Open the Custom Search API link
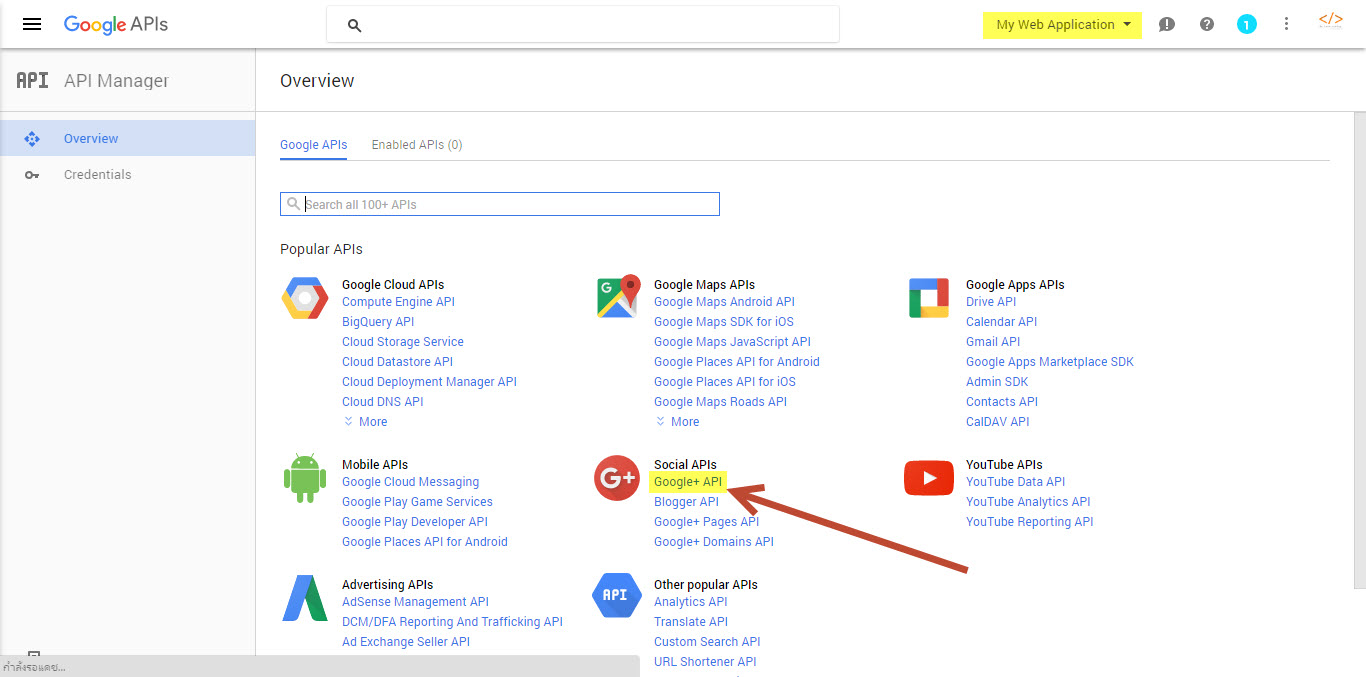Viewport: 1366px width, 677px height. point(707,642)
